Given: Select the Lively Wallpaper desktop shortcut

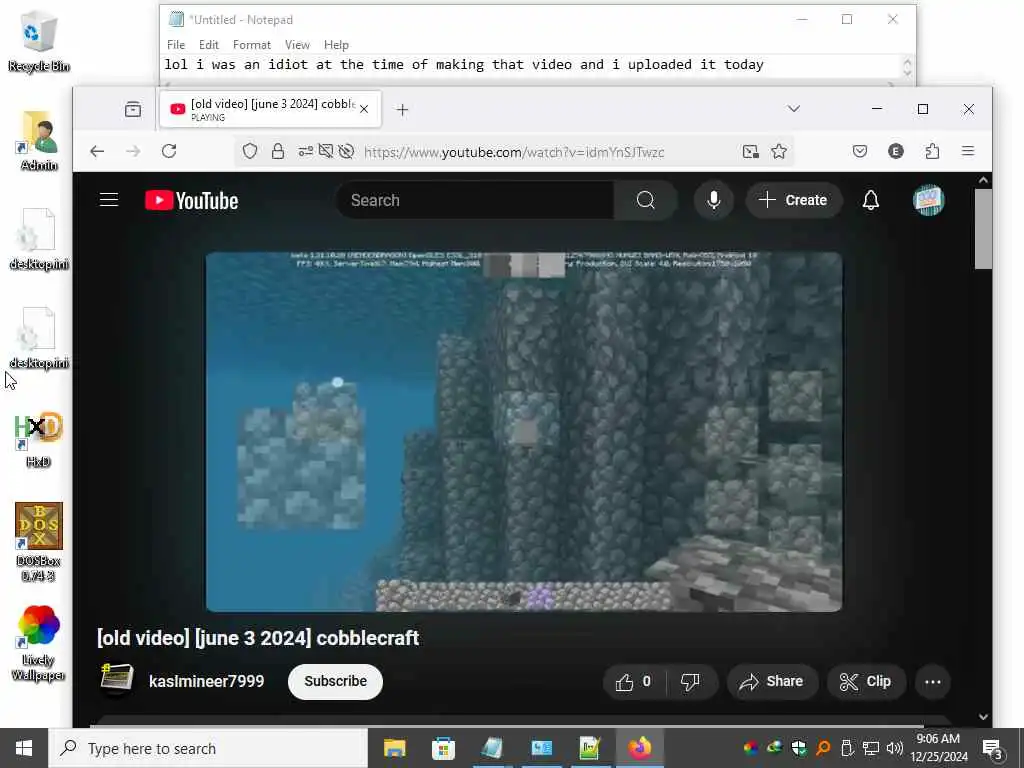Looking at the screenshot, I should (x=39, y=643).
